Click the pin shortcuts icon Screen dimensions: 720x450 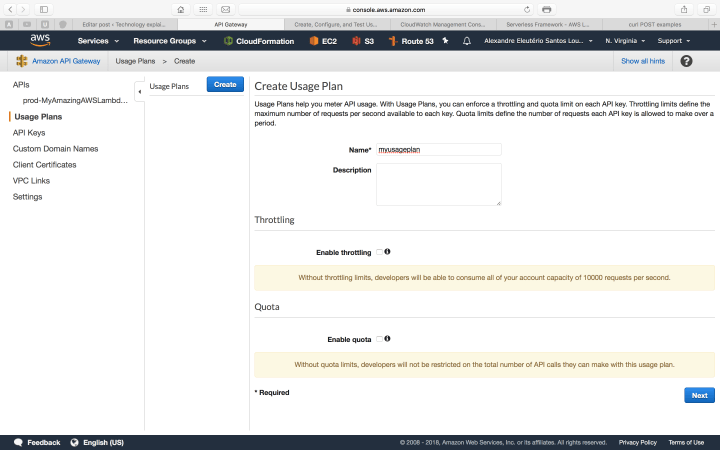pos(445,41)
